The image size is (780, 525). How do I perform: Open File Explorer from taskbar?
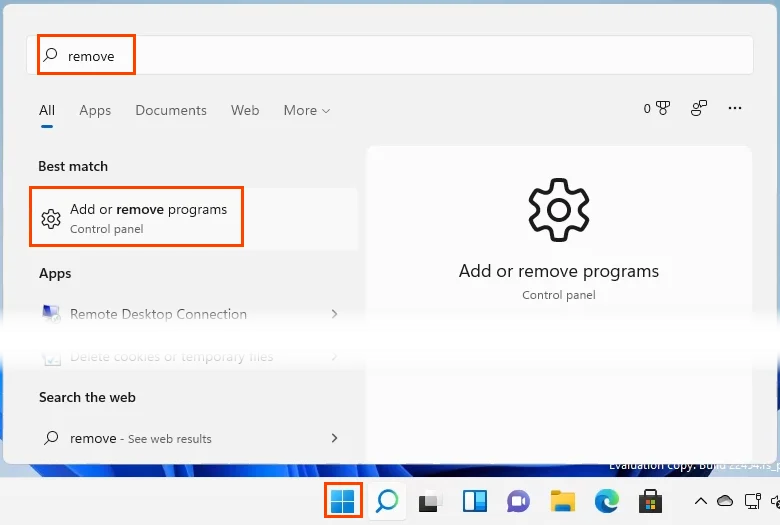coord(563,501)
